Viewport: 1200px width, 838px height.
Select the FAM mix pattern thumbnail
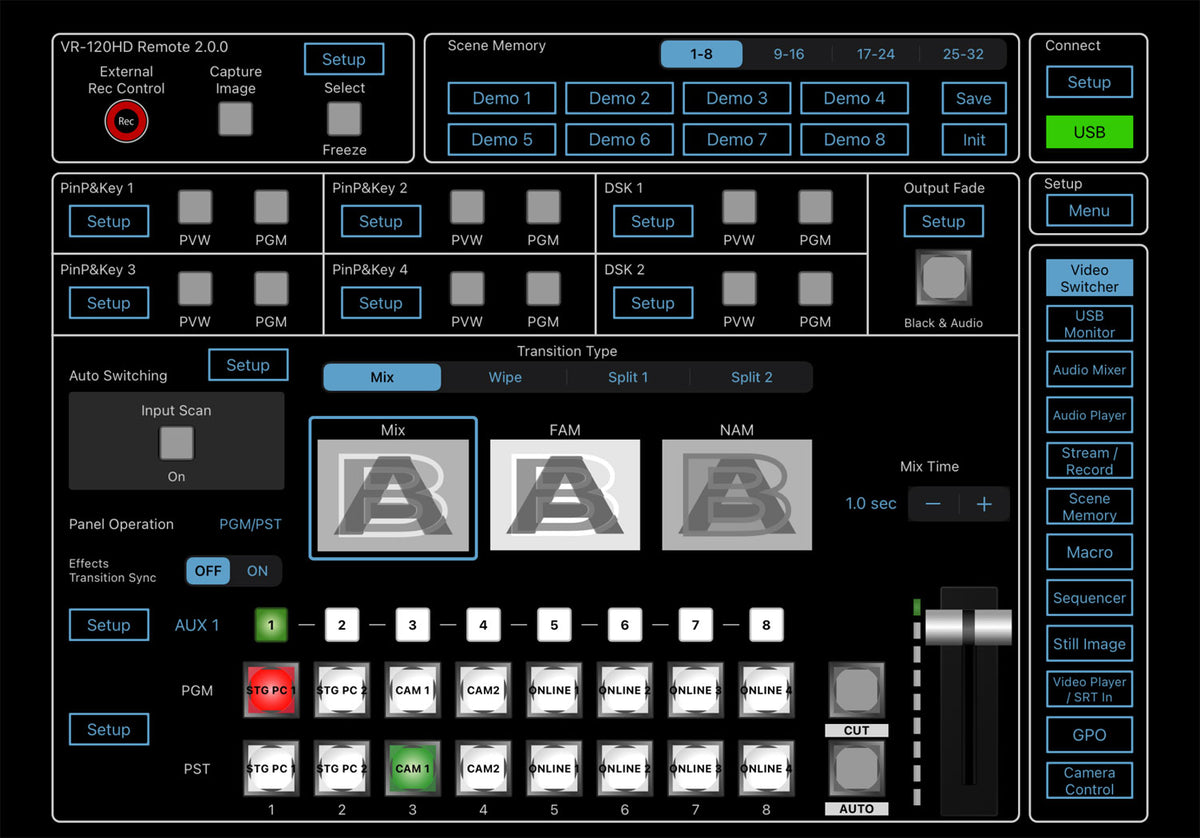click(565, 494)
